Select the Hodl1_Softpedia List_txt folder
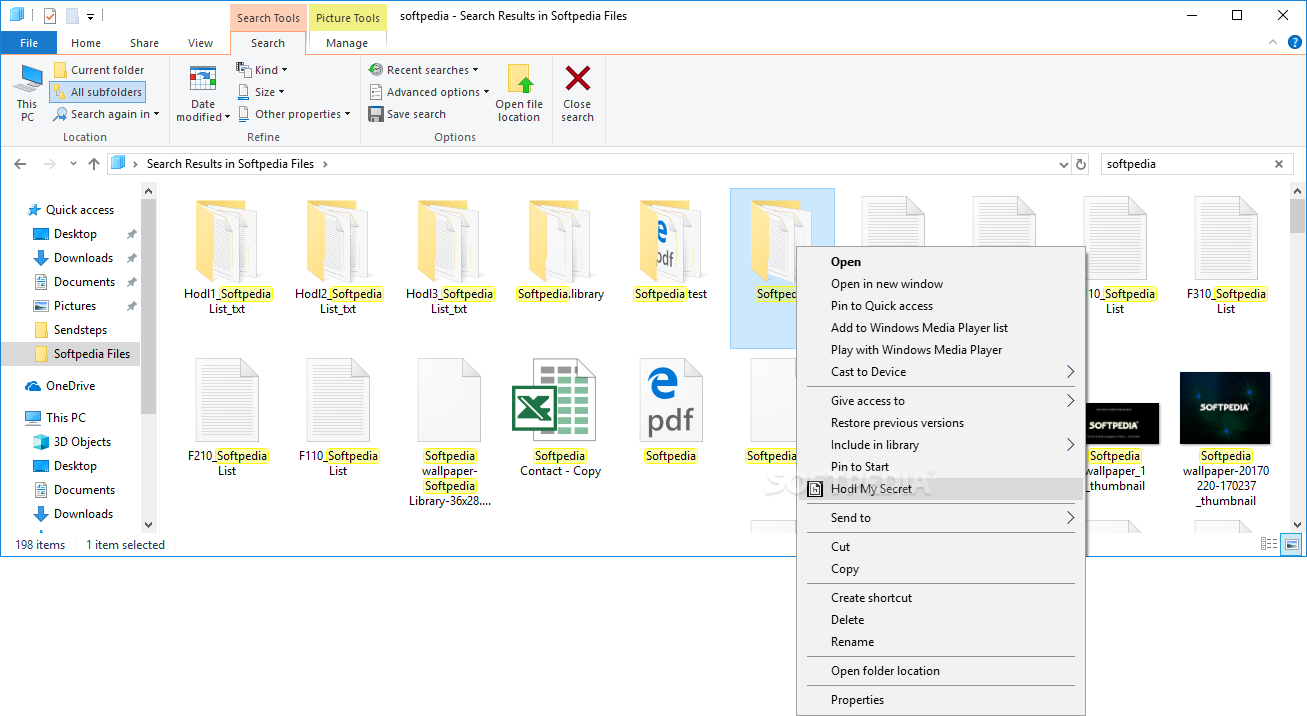The width and height of the screenshot is (1307, 716). click(227, 256)
